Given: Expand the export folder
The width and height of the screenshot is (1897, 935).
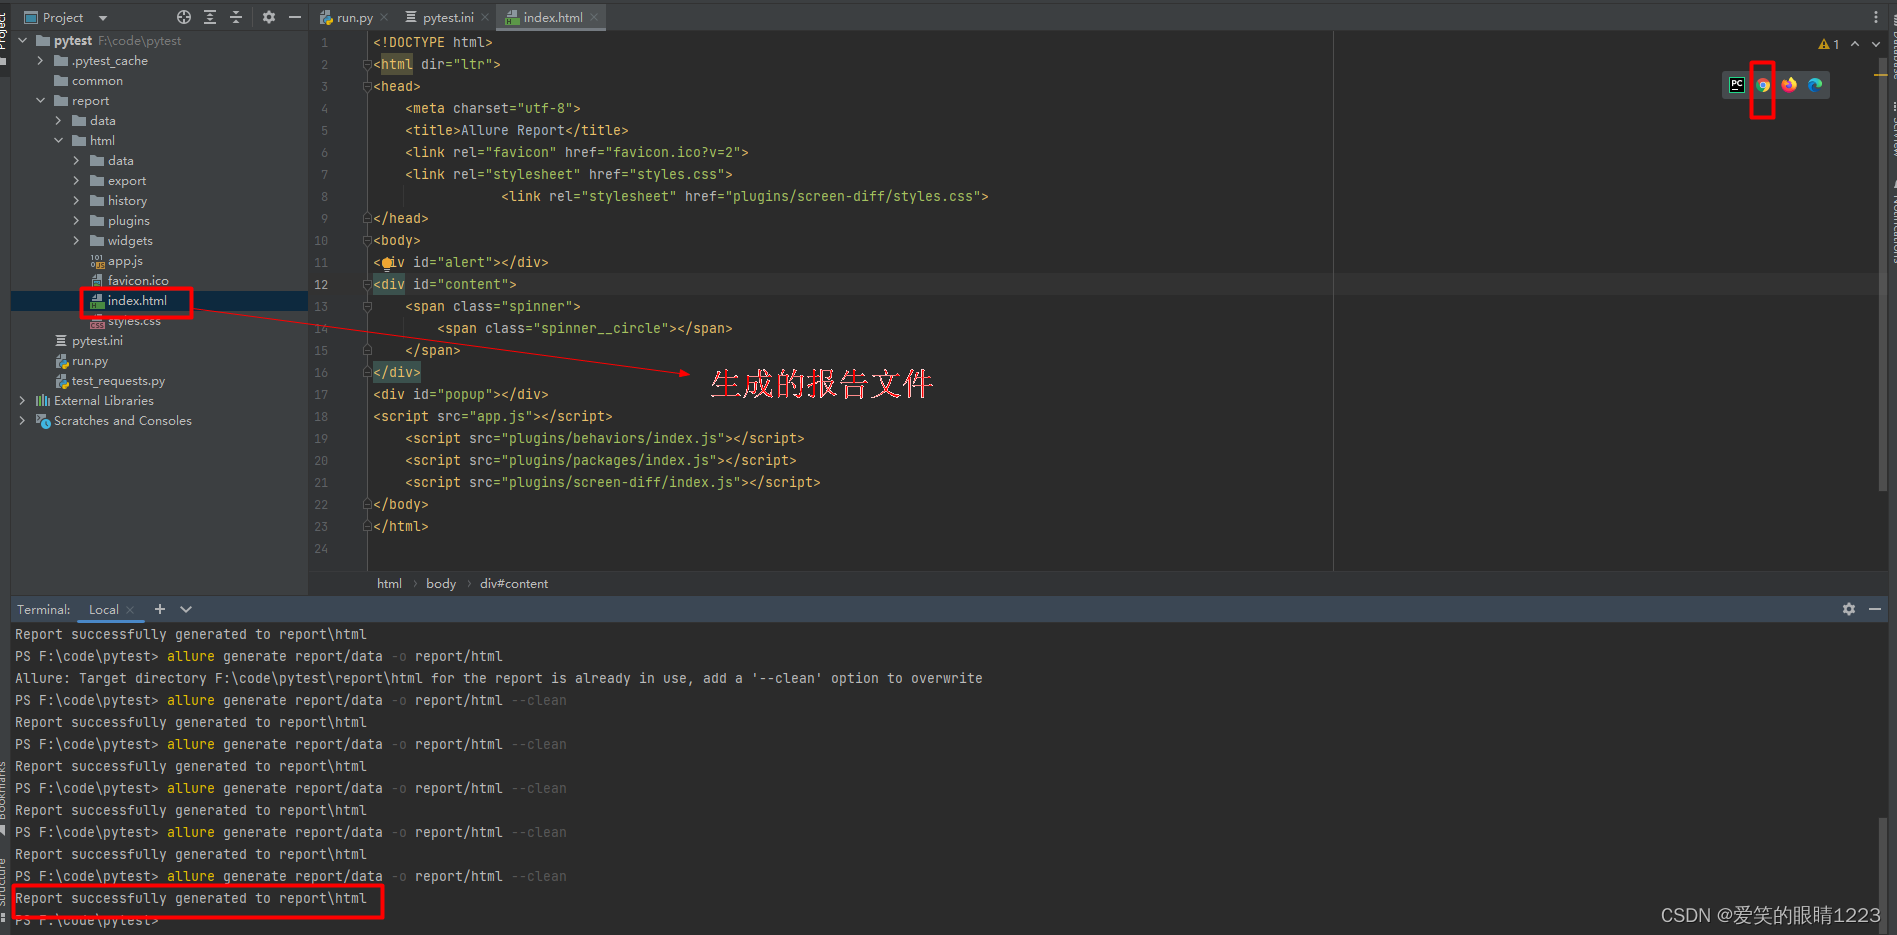Looking at the screenshot, I should tap(76, 181).
